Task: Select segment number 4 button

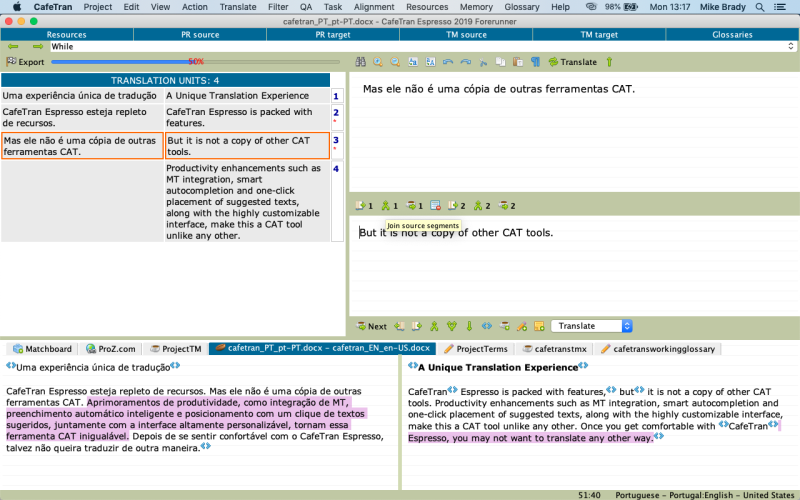Action: pyautogui.click(x=336, y=202)
